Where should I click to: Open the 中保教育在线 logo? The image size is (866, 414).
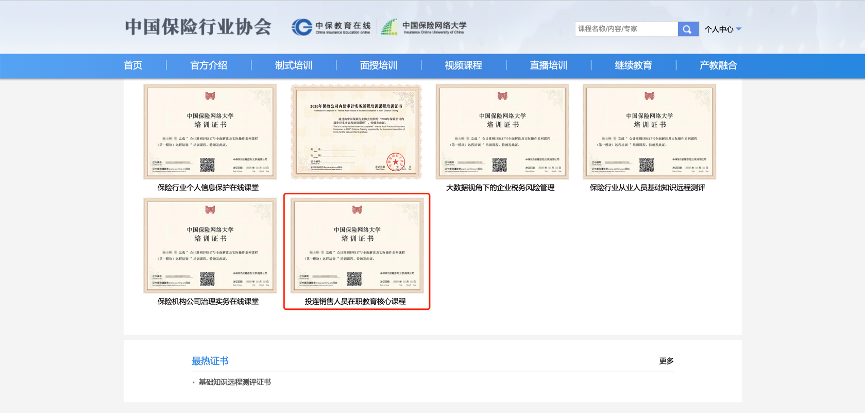332,27
